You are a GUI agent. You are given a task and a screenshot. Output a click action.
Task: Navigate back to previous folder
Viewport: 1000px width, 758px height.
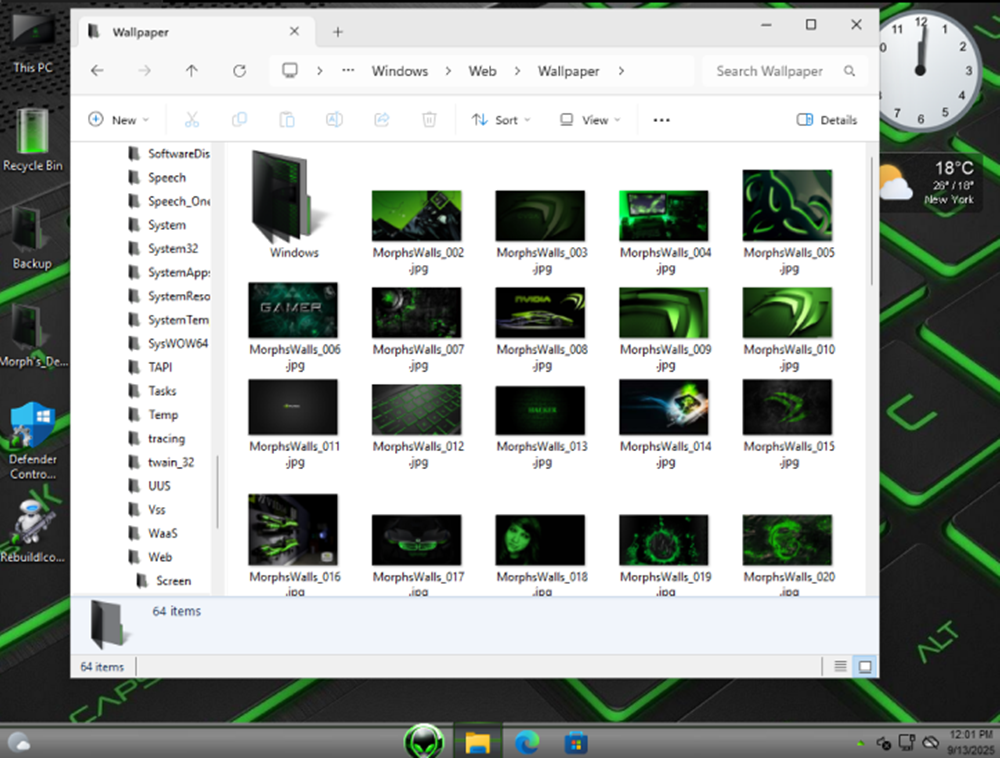pos(97,71)
